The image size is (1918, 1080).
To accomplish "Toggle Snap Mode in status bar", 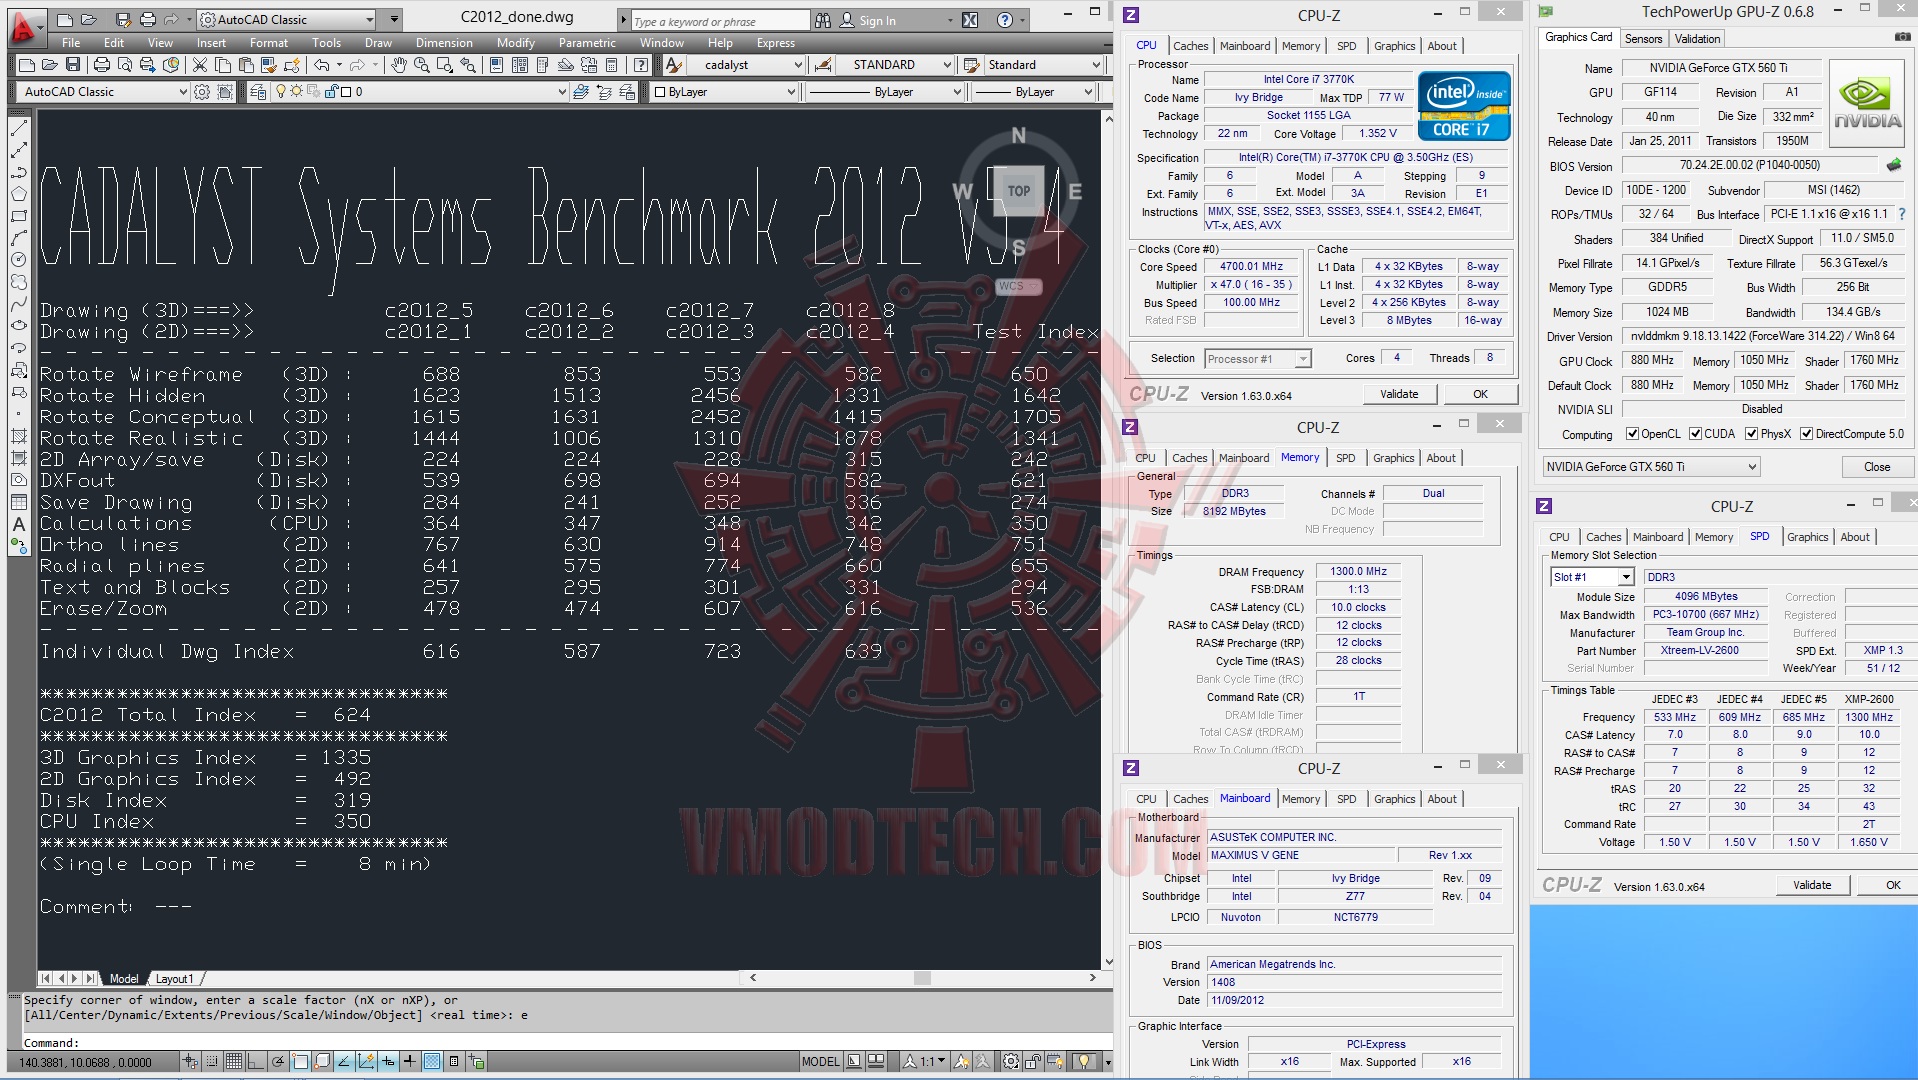I will (211, 1062).
